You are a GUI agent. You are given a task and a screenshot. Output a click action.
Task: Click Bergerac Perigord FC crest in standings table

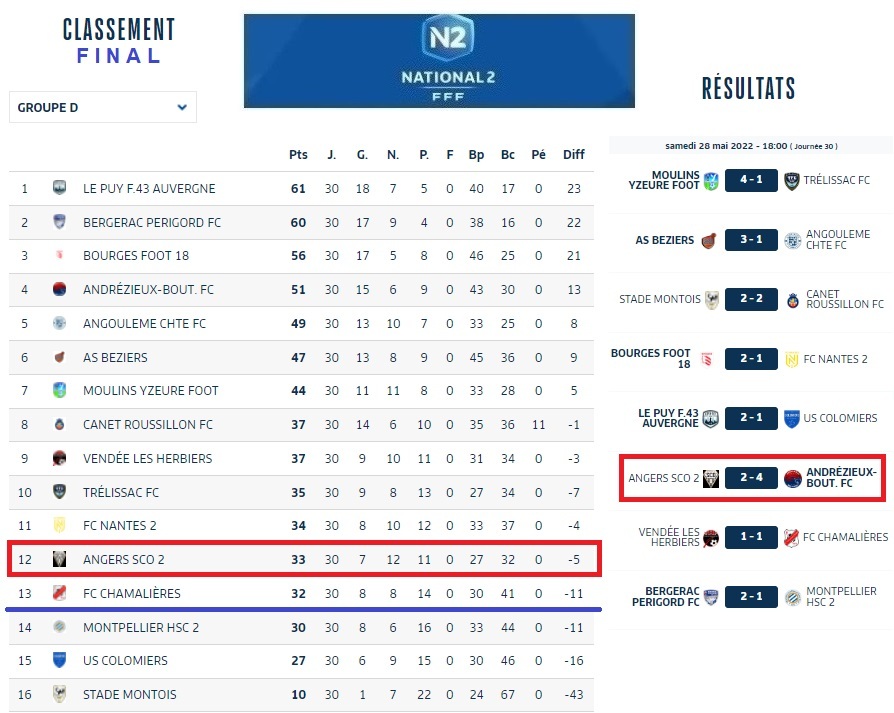point(60,222)
